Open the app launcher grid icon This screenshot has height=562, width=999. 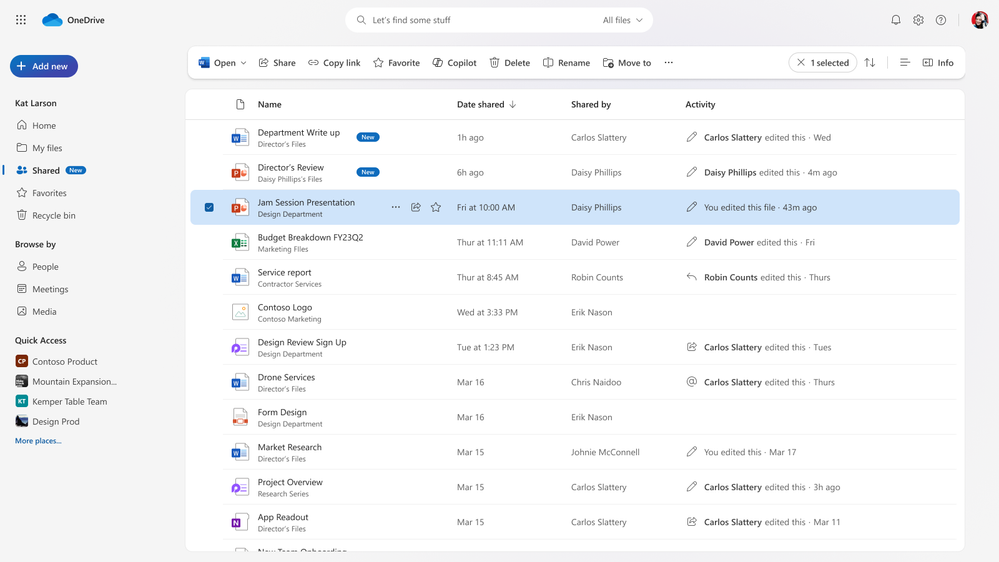tap(21, 20)
